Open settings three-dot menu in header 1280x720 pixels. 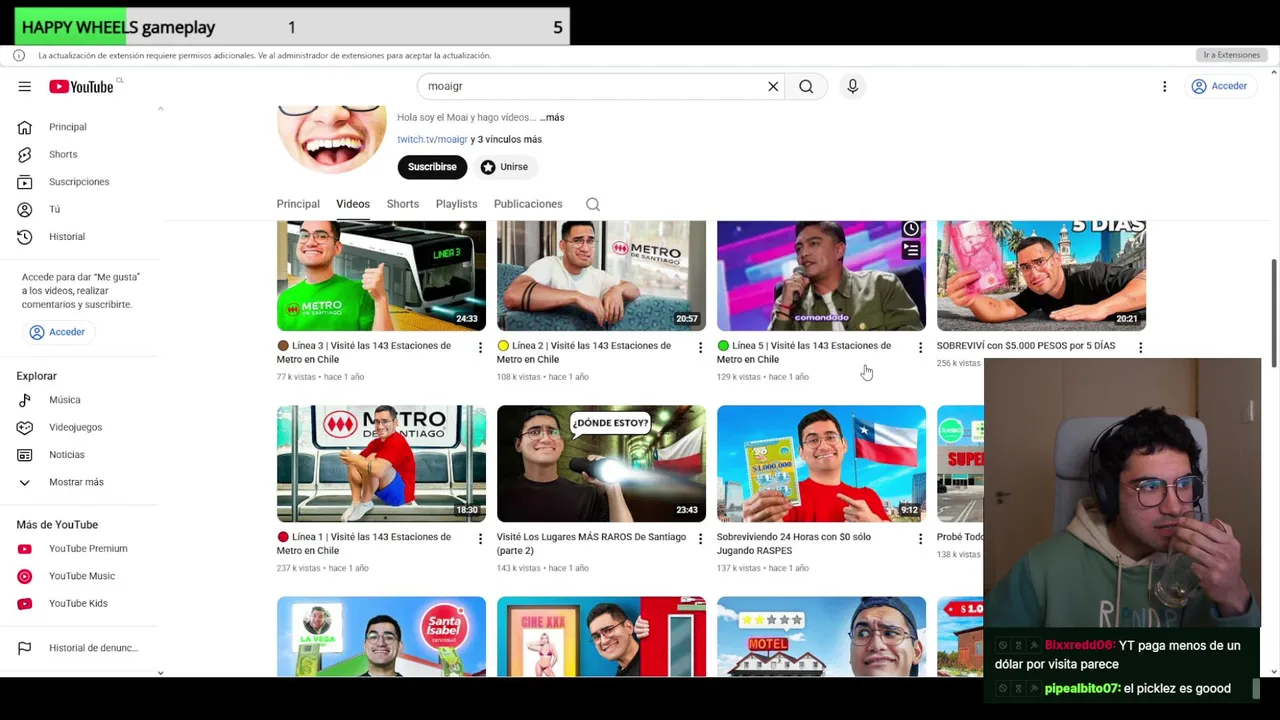(1164, 86)
